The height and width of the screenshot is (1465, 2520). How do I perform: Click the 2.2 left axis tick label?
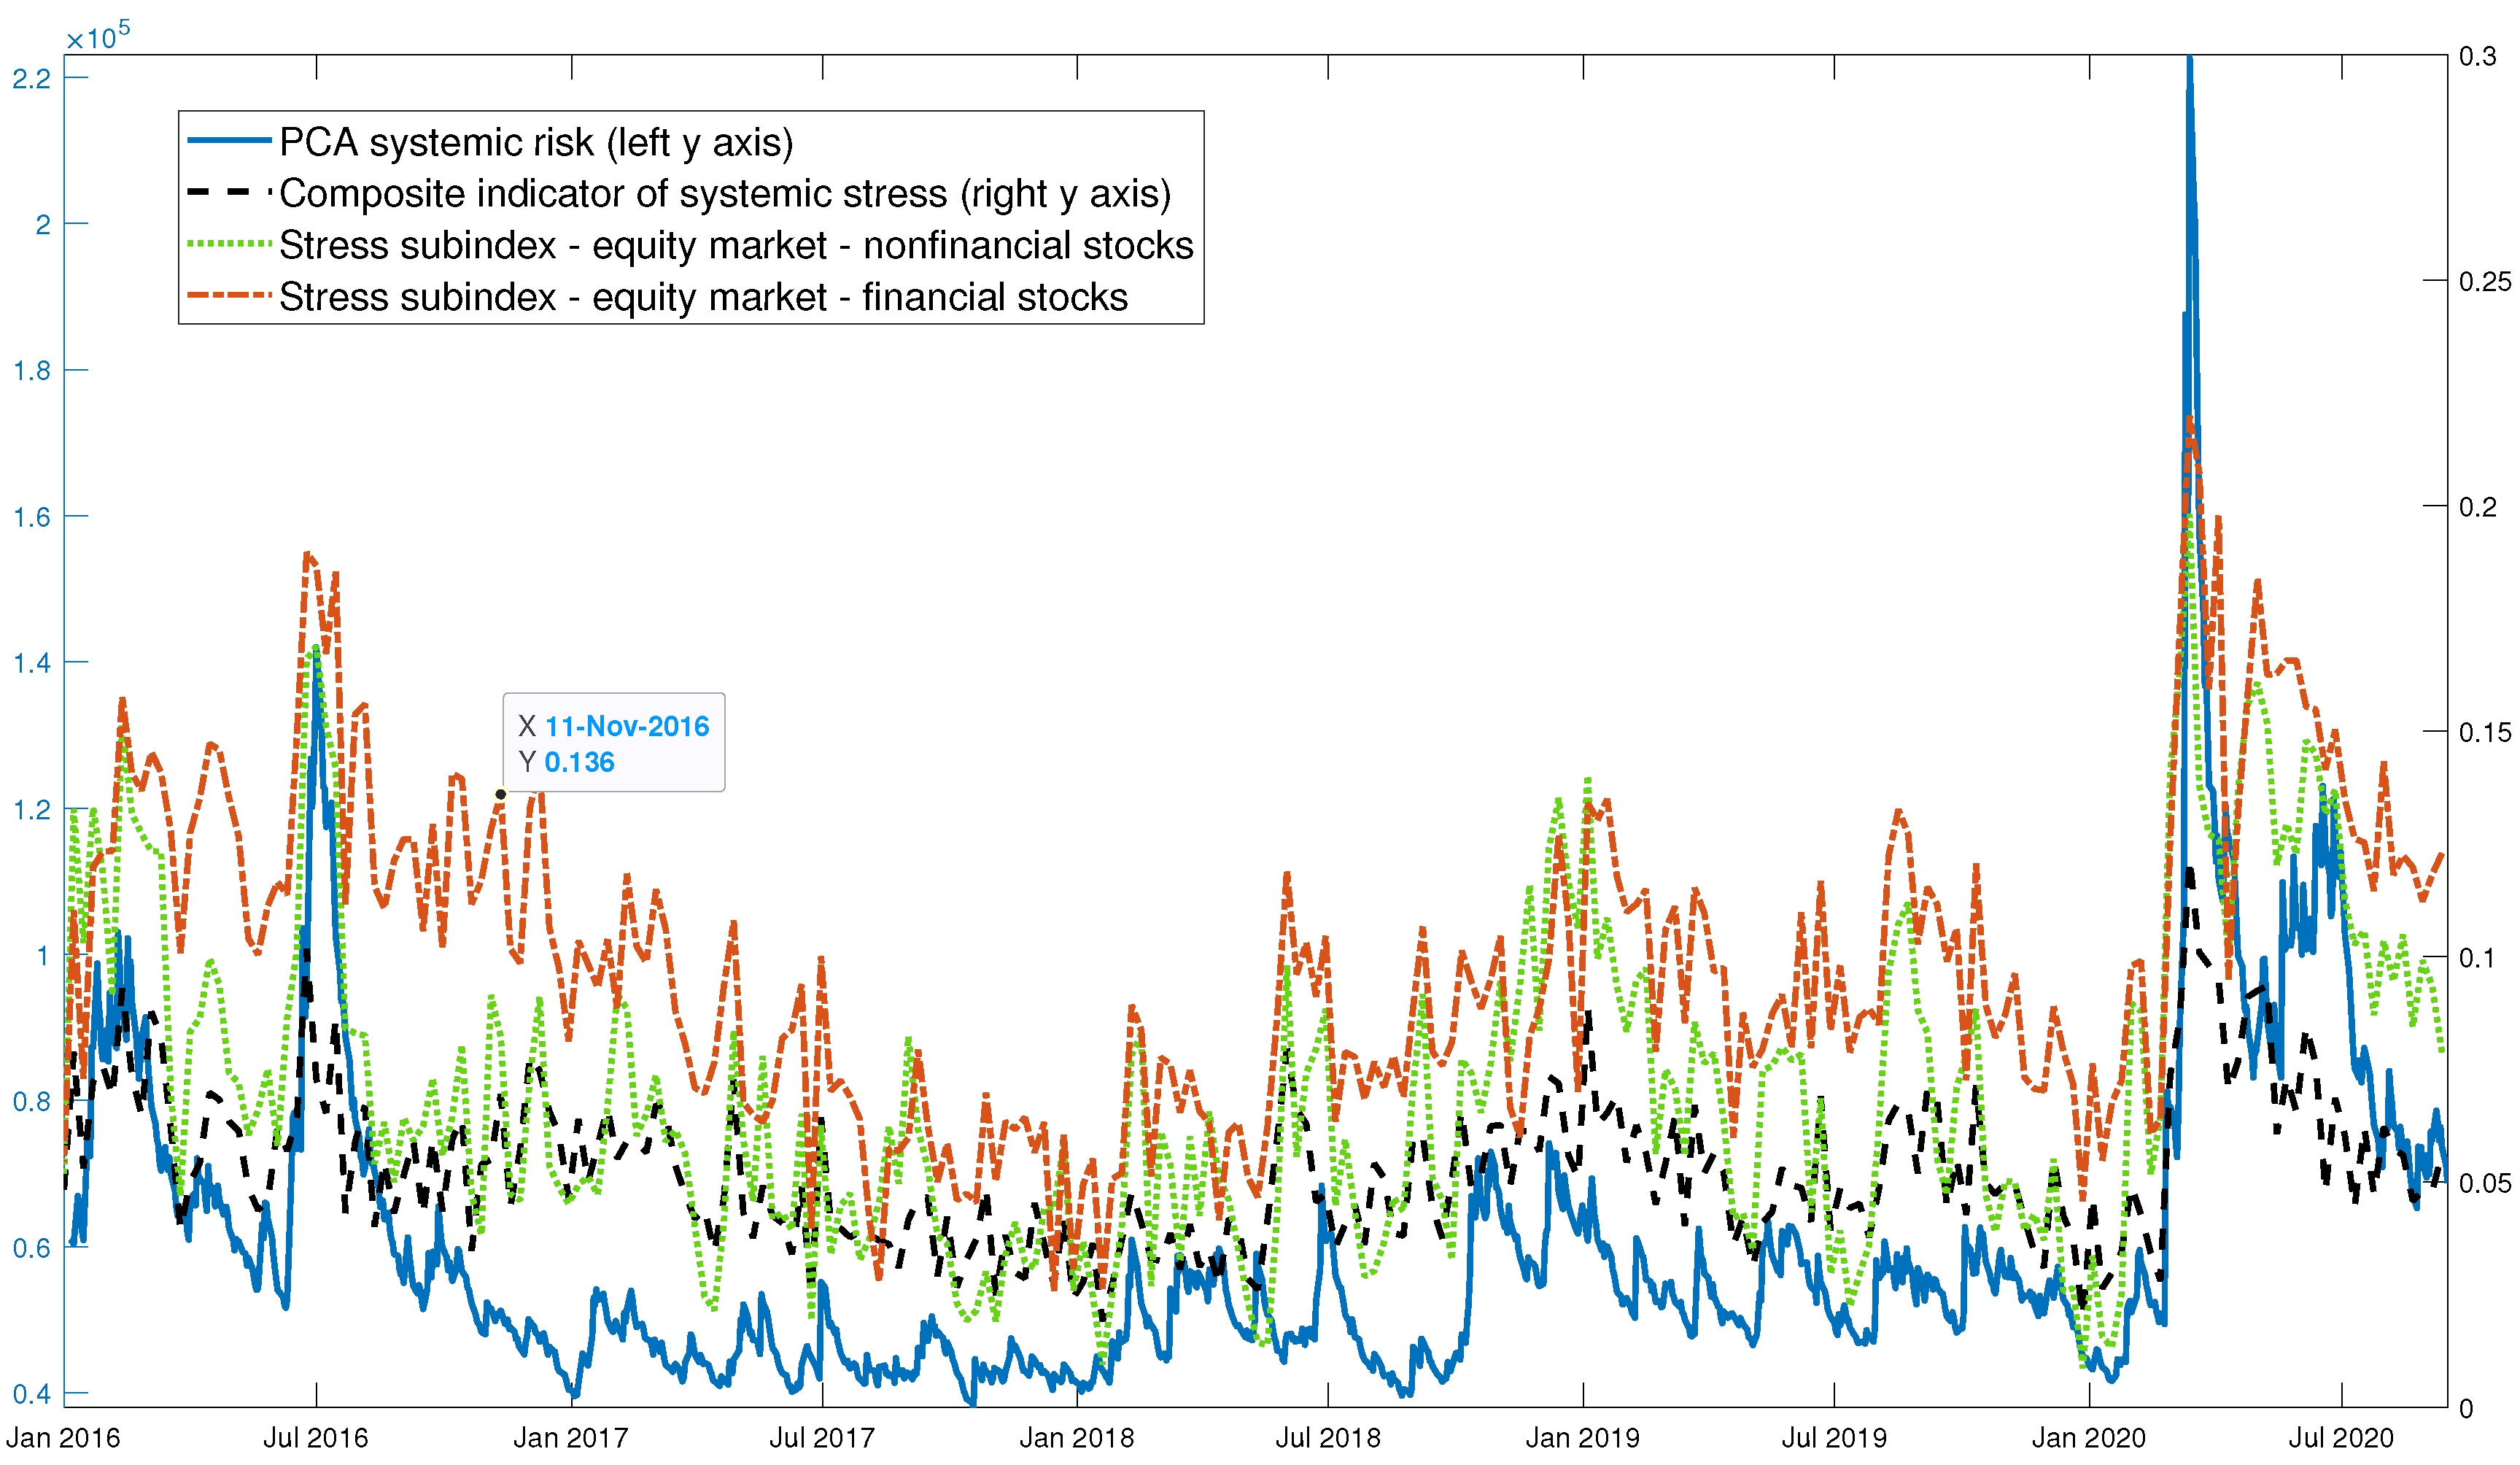click(31, 78)
